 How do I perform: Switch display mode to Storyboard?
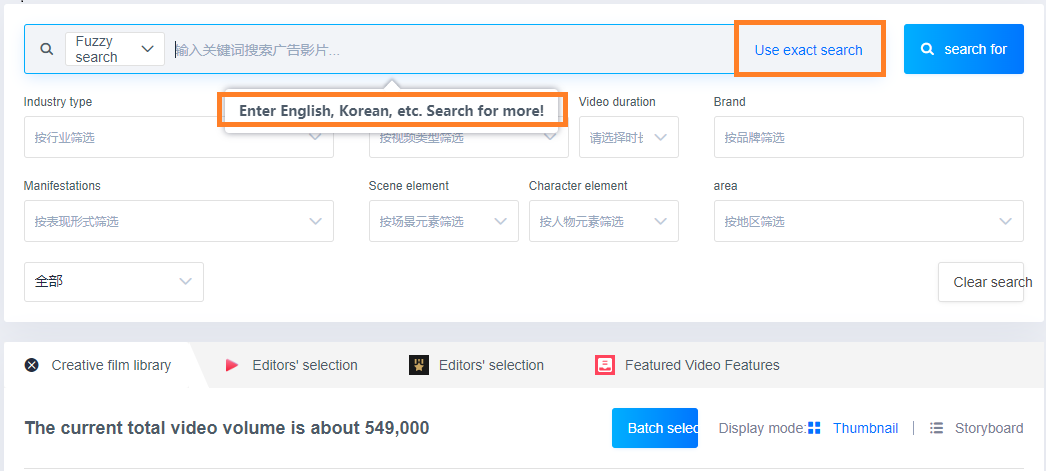point(989,428)
